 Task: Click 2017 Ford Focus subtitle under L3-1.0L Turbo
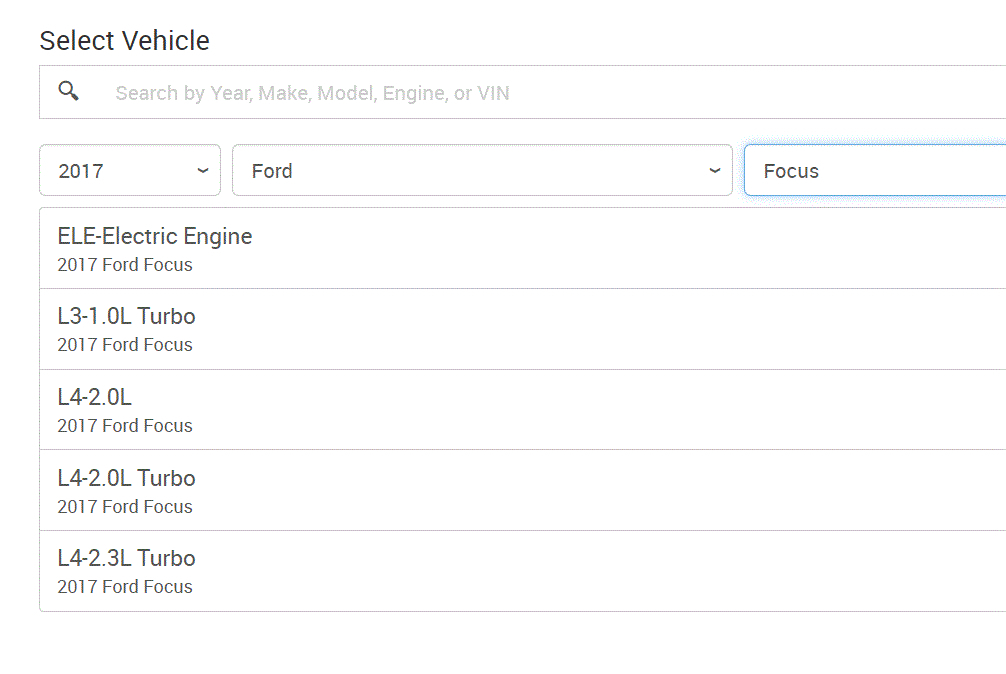coord(125,345)
